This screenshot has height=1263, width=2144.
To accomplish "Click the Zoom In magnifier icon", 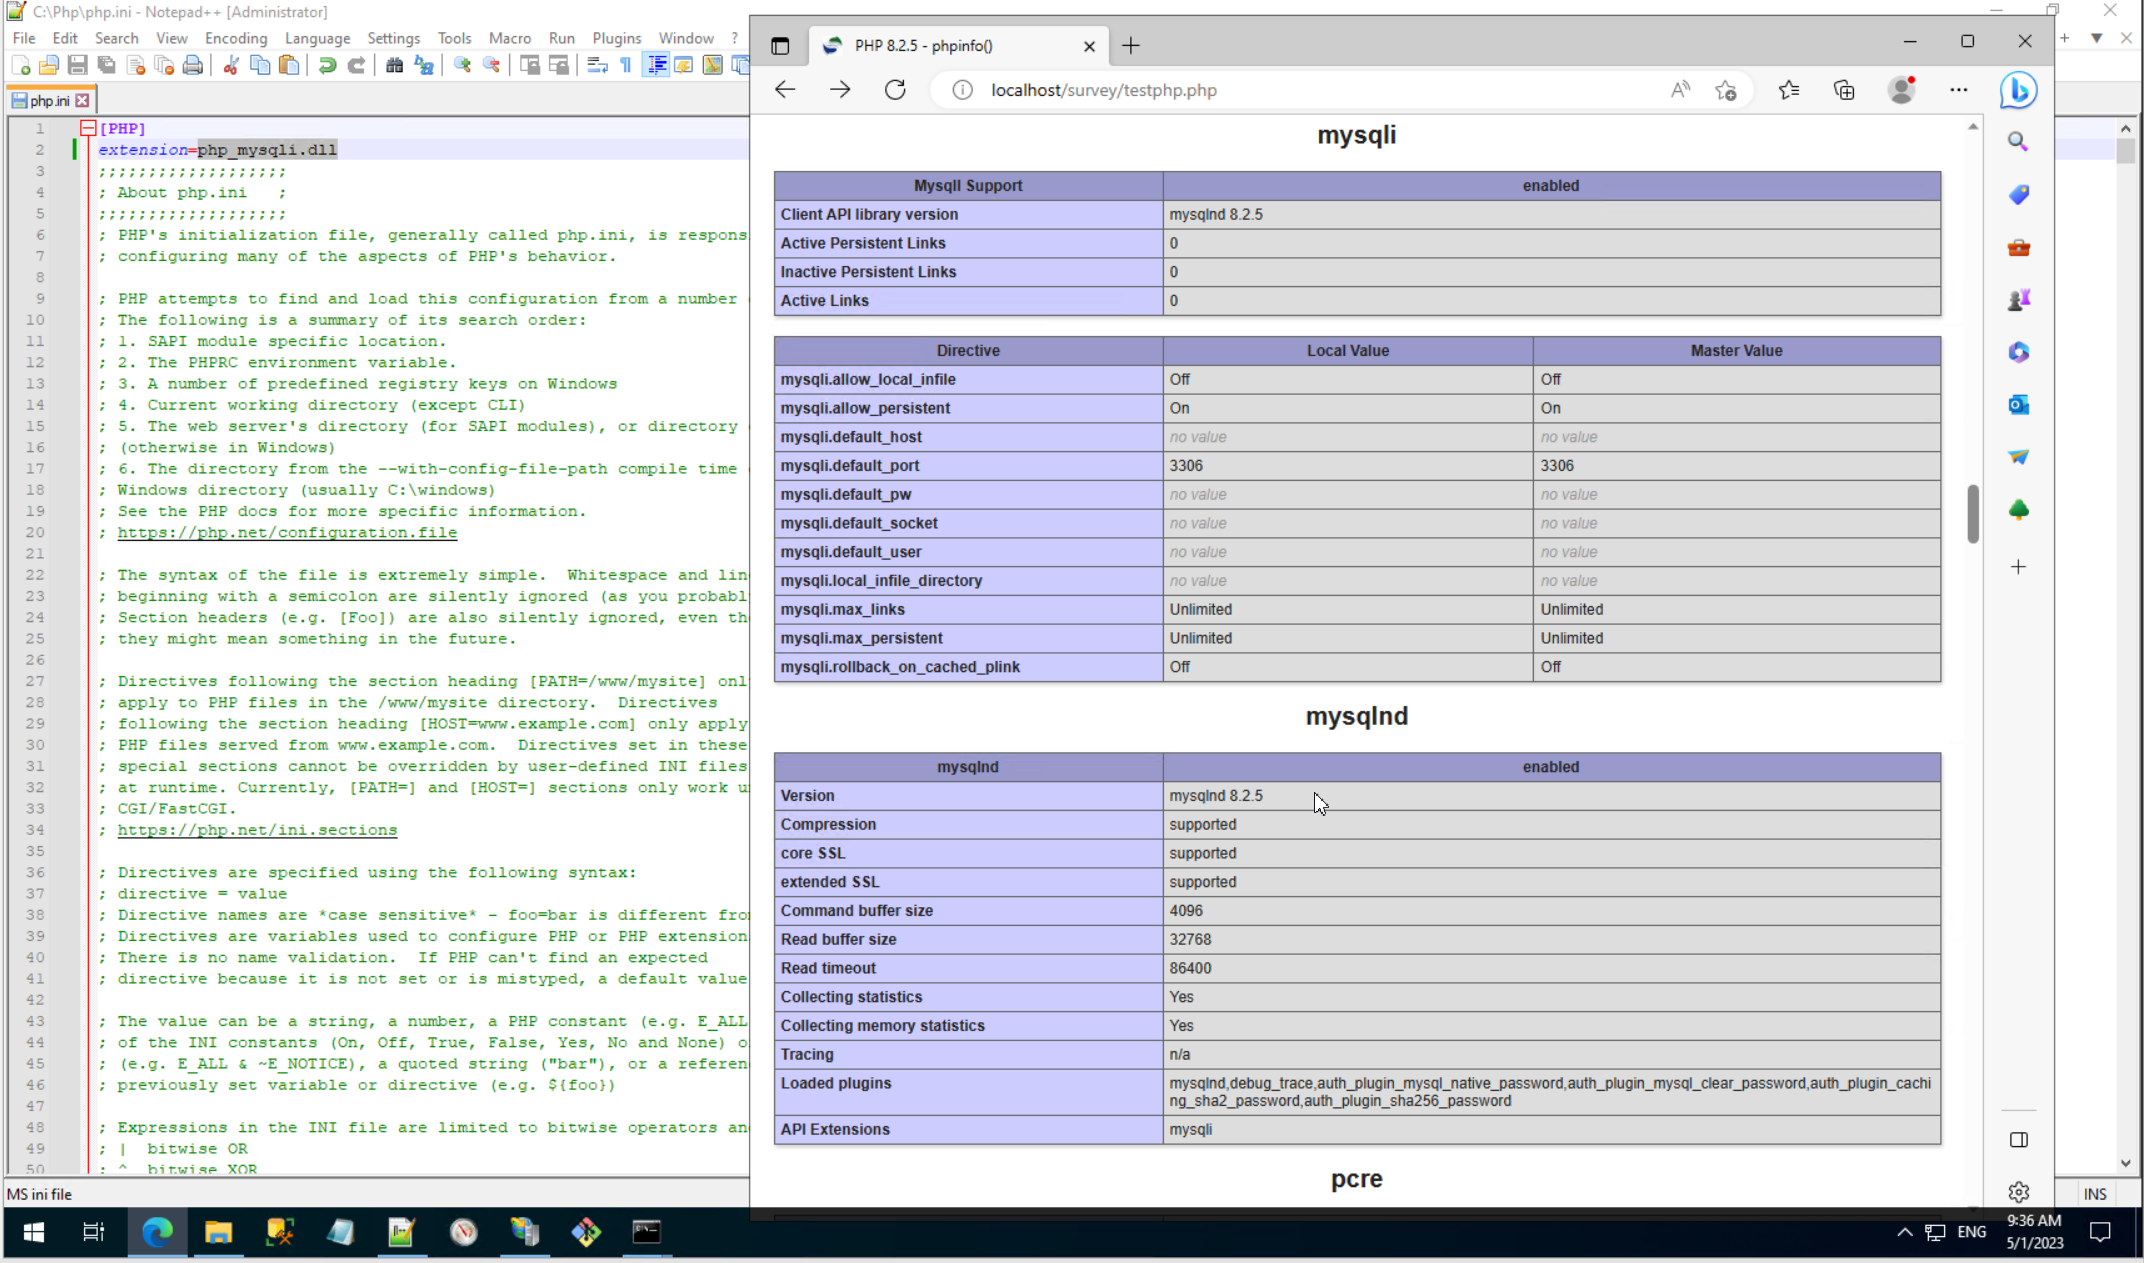I will [462, 66].
